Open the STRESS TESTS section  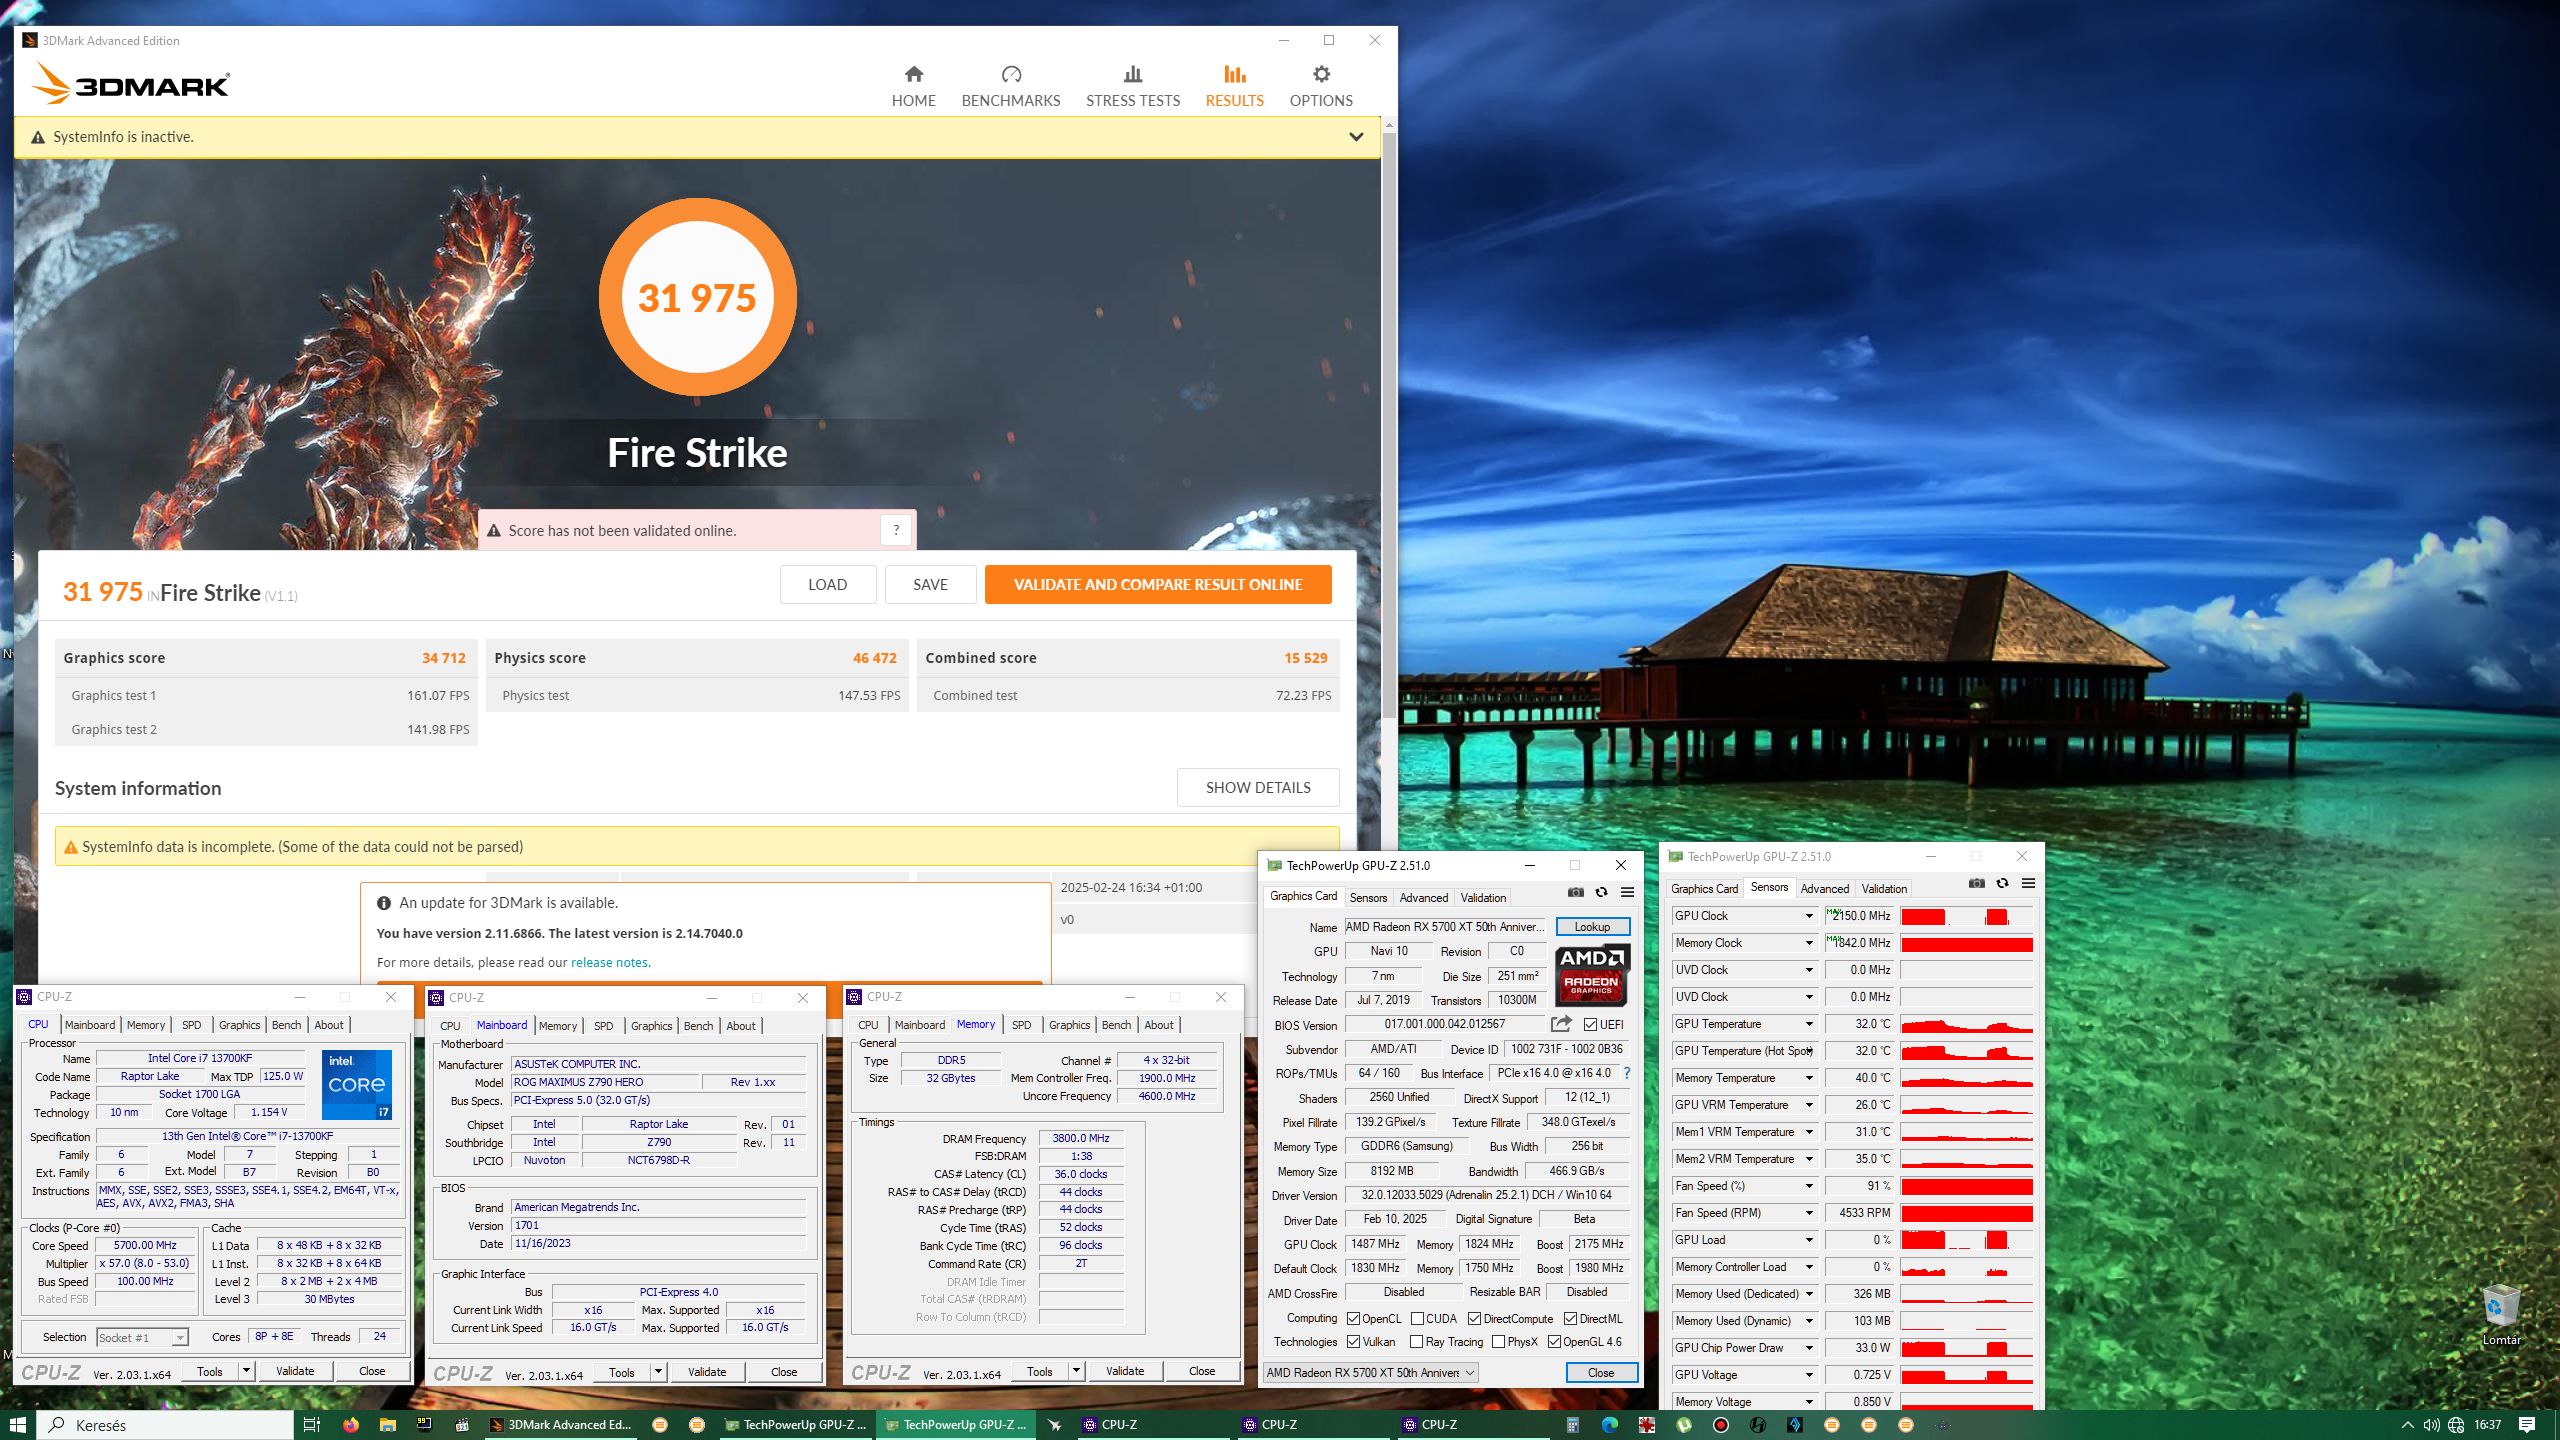click(x=1132, y=87)
